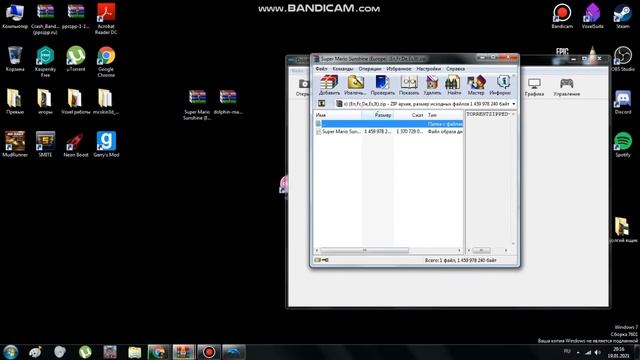The width and height of the screenshot is (640, 360).
Task: Select the VoxelSuite desktop shortcut
Action: coord(592,16)
